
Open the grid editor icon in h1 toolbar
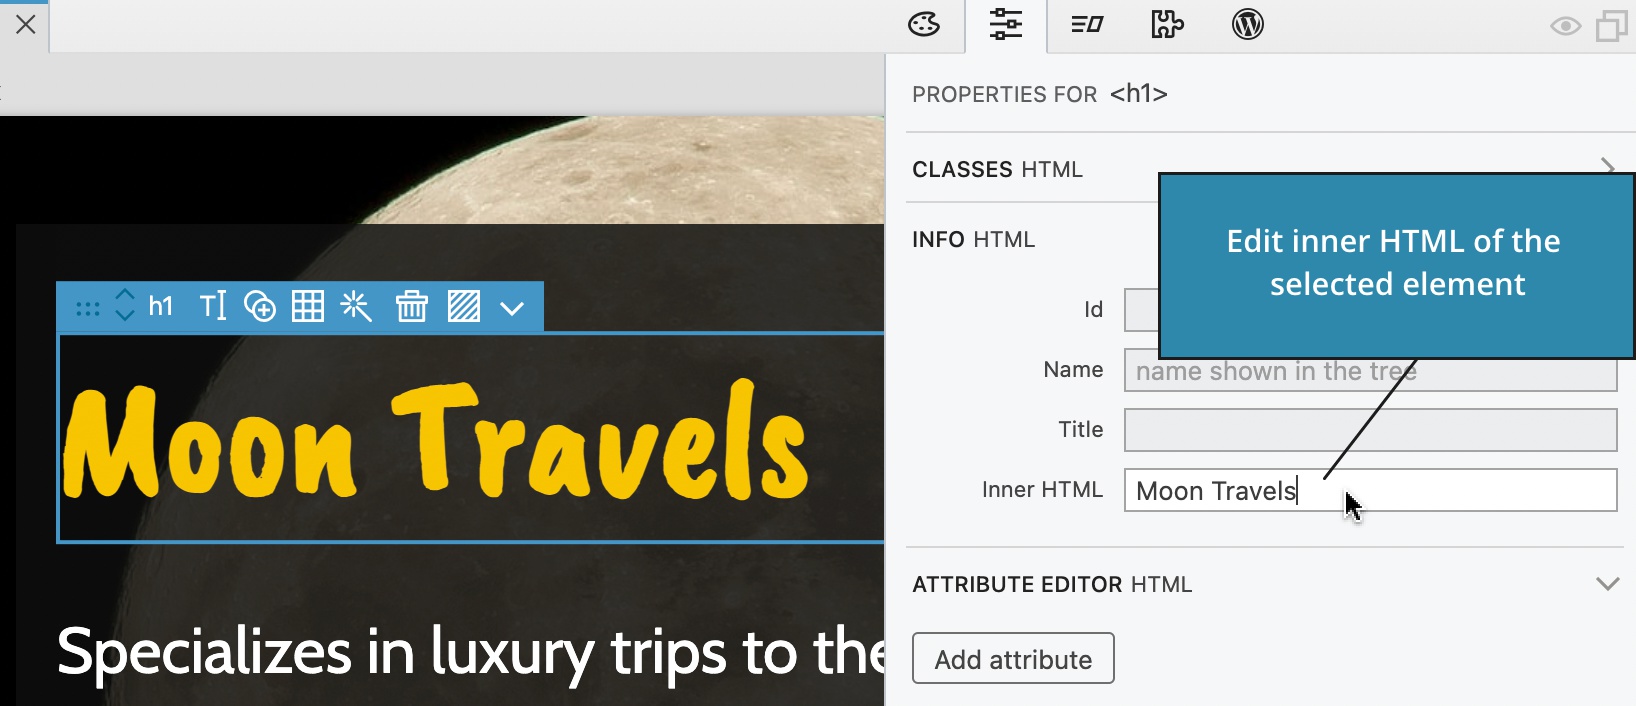pyautogui.click(x=308, y=306)
